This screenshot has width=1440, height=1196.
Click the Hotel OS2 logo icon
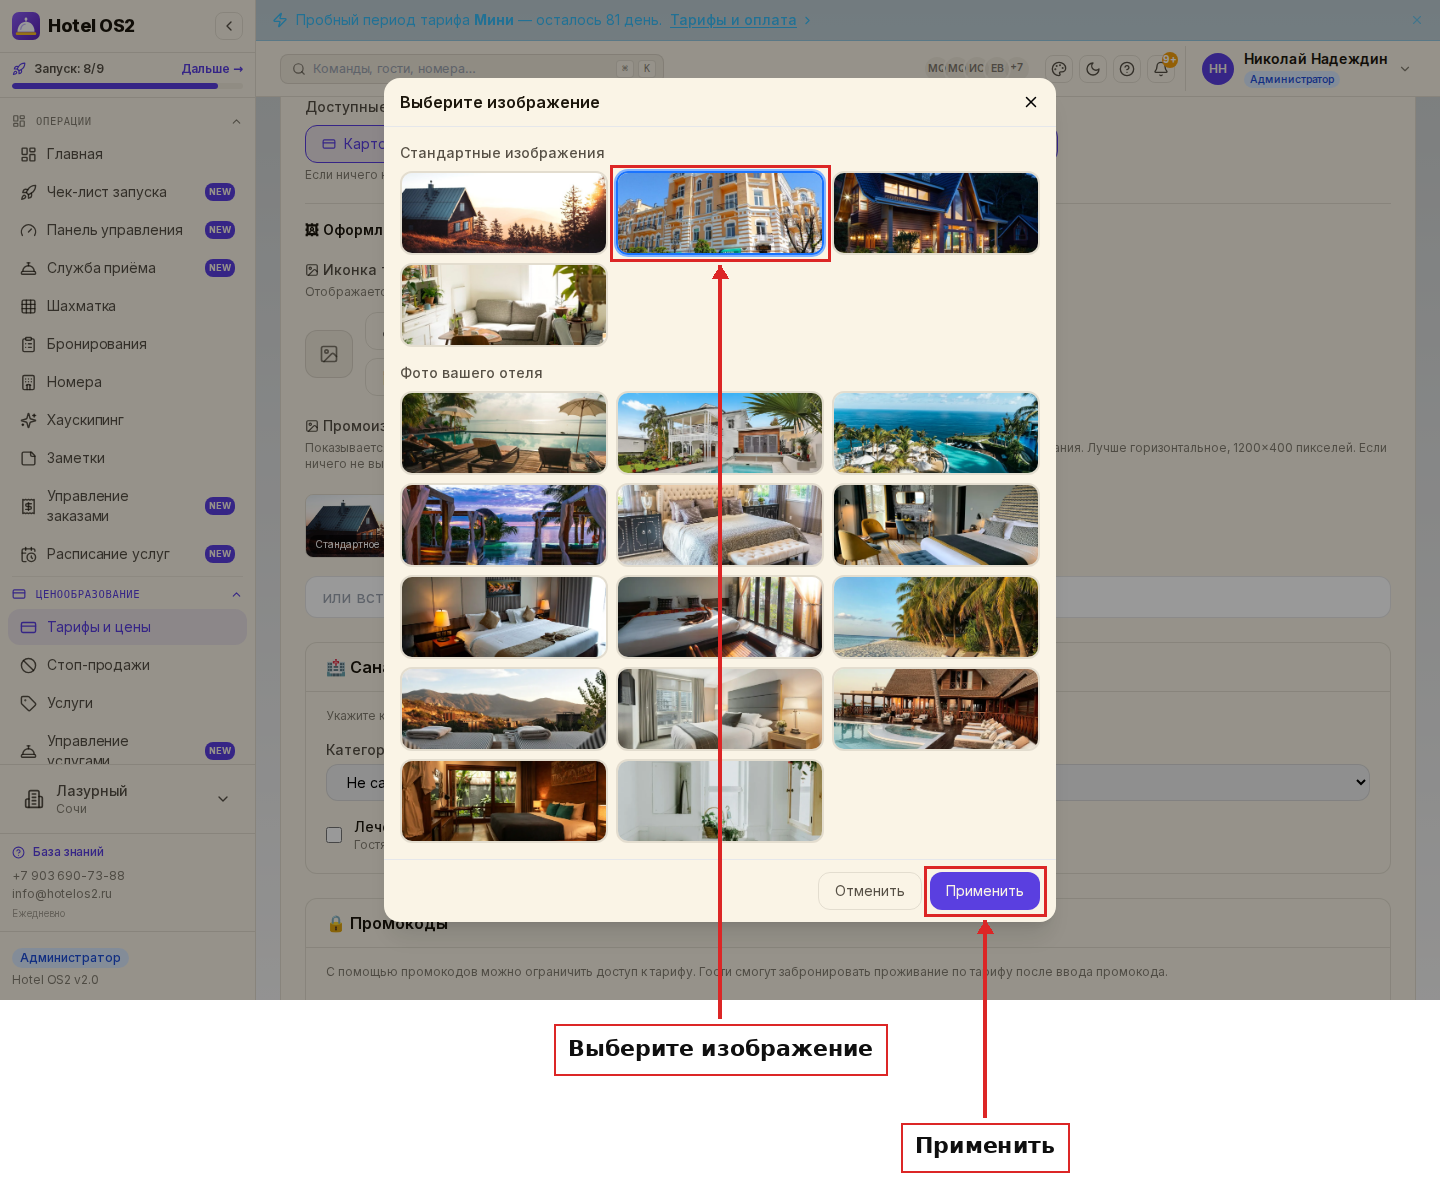(26, 26)
